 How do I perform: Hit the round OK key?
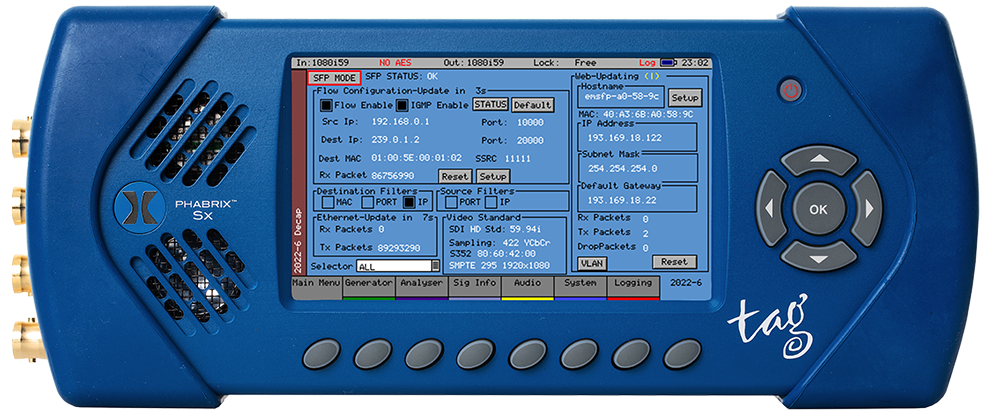point(818,209)
